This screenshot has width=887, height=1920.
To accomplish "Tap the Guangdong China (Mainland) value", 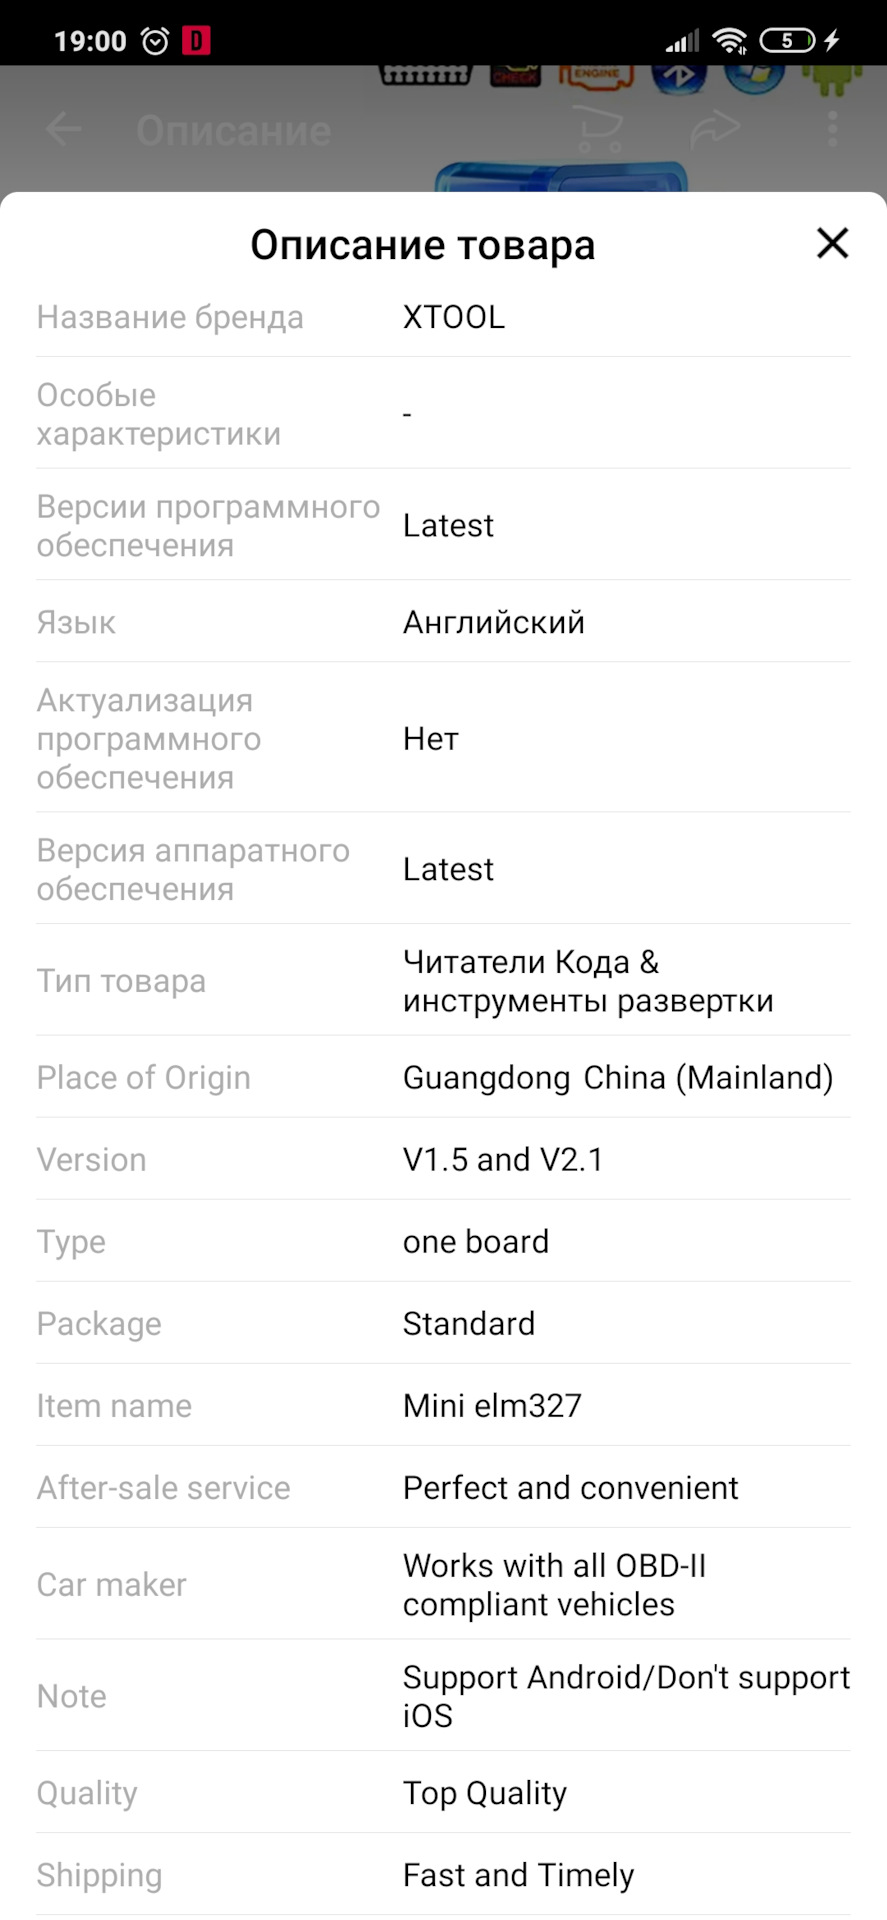I will click(618, 1077).
